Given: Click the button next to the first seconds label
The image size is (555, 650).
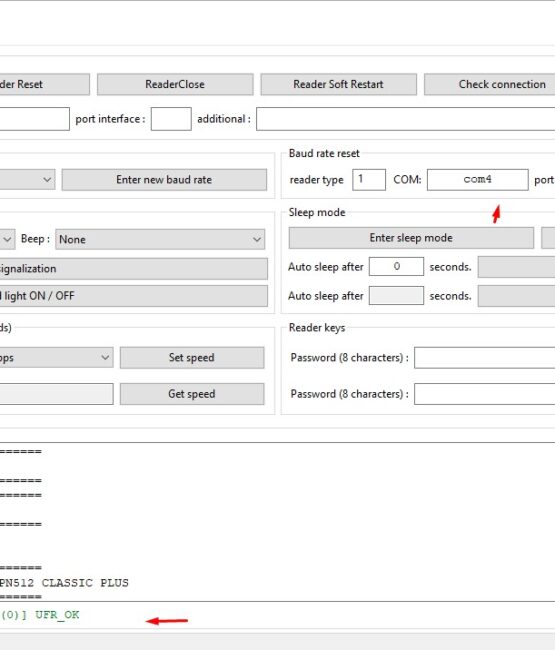Looking at the screenshot, I should pos(516,267).
